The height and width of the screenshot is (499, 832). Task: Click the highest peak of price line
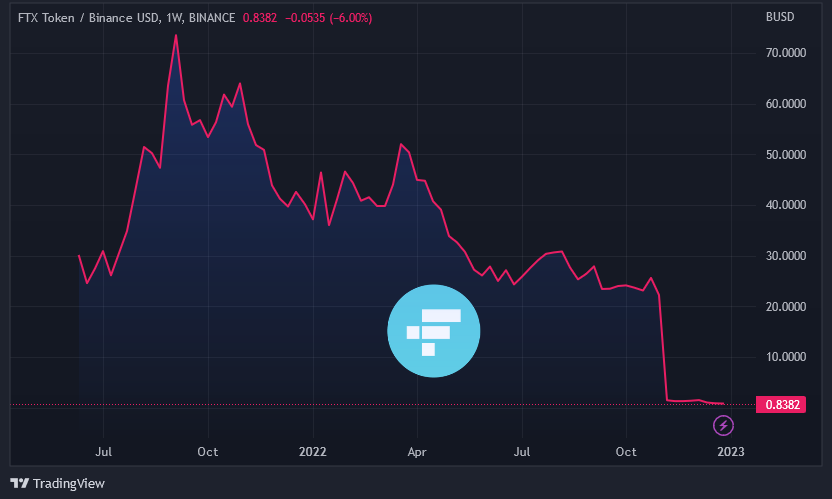coord(176,35)
